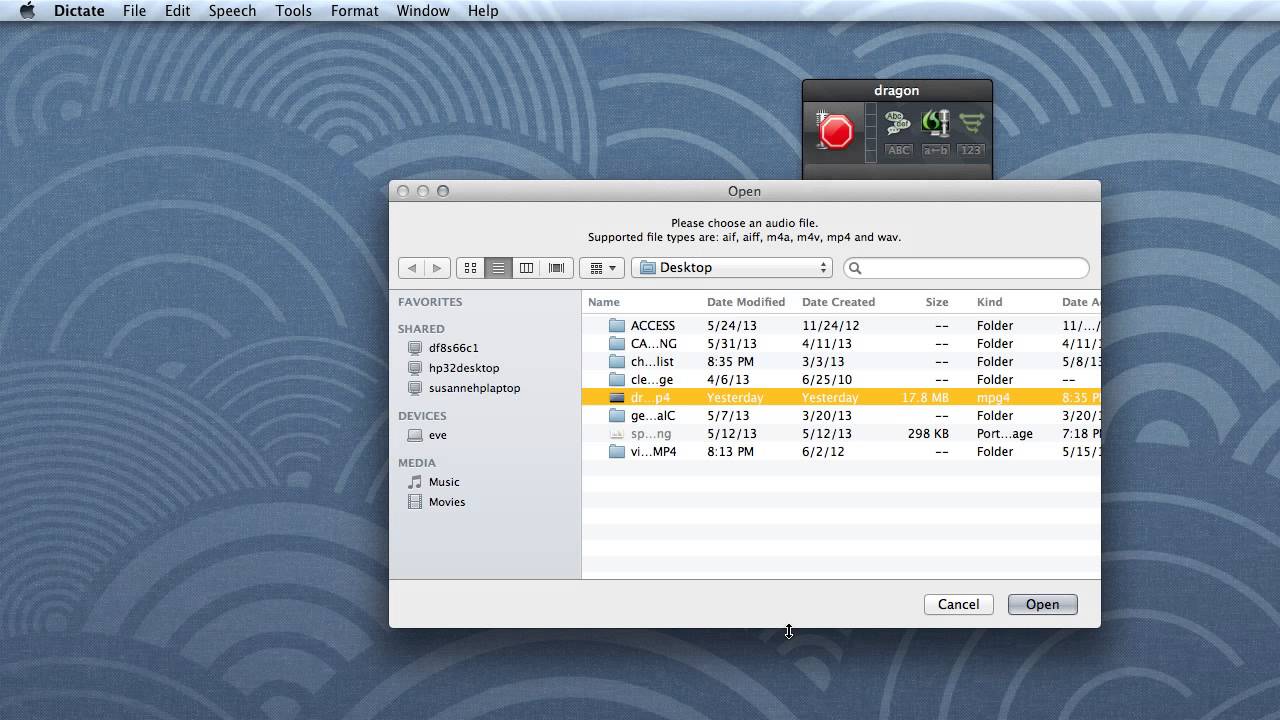Viewport: 1280px width, 720px height.
Task: Open the Desktop location popup menu
Action: [x=734, y=268]
